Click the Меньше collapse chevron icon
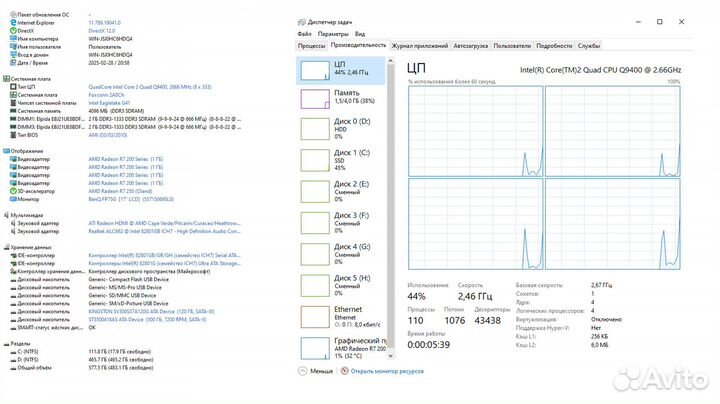Viewport: 720px width, 404px height. click(x=302, y=371)
